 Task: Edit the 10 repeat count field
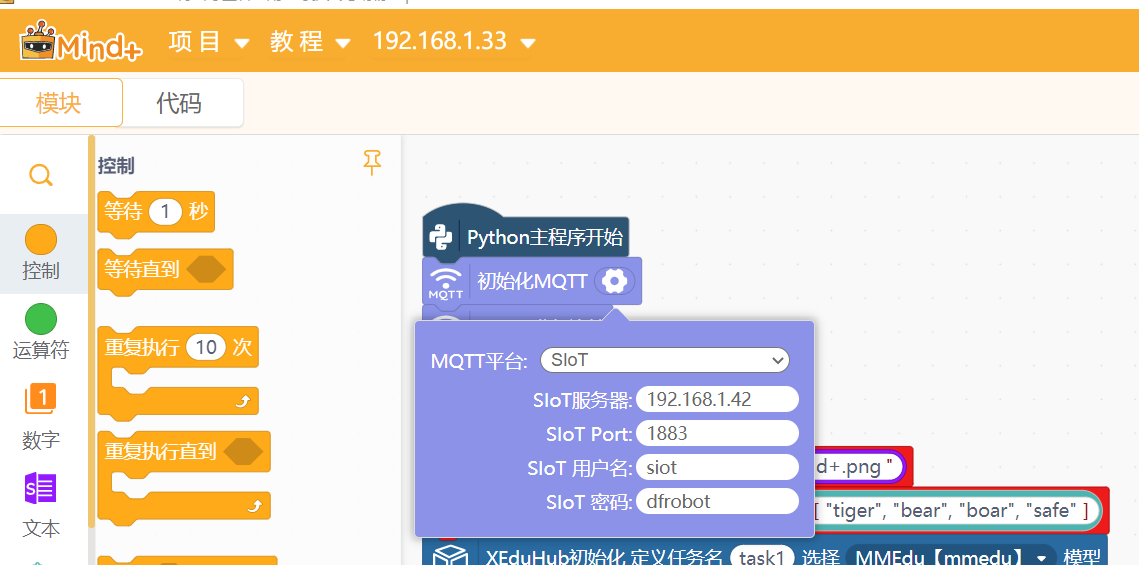tap(206, 347)
